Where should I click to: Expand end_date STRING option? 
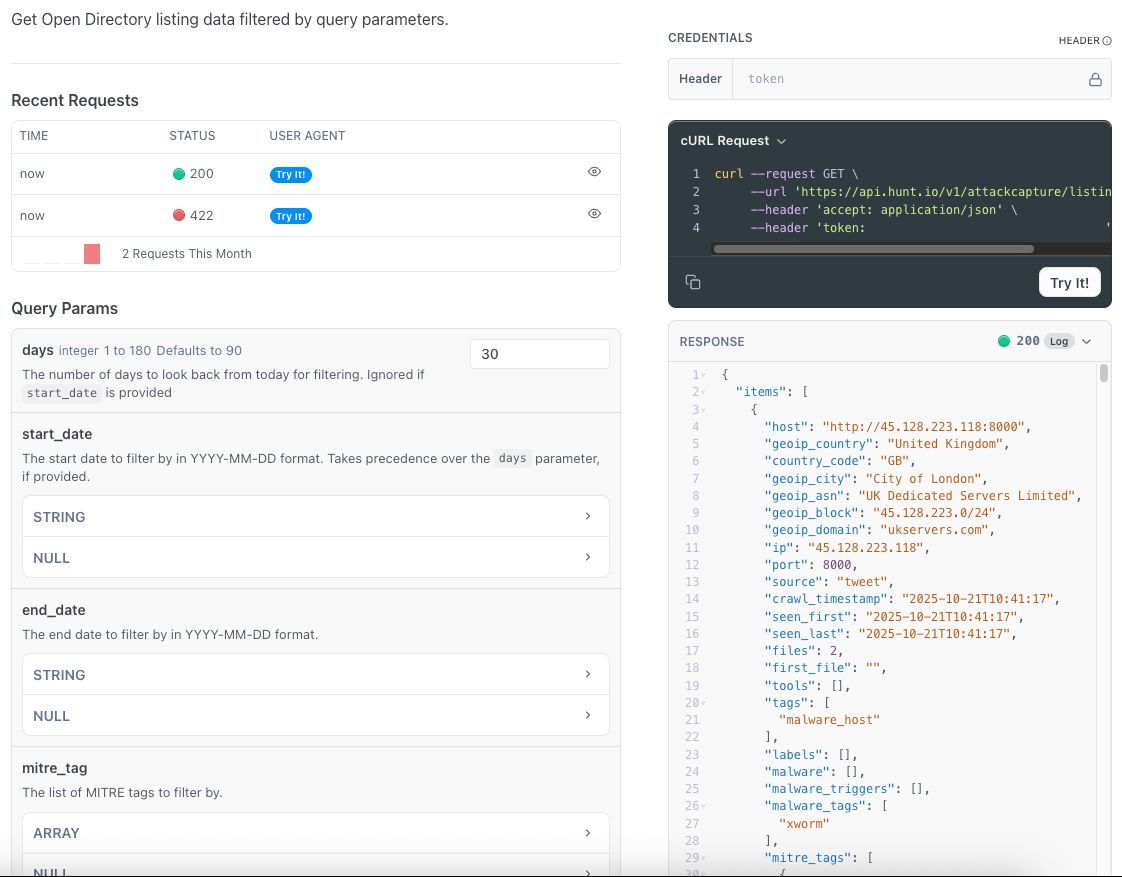[316, 675]
